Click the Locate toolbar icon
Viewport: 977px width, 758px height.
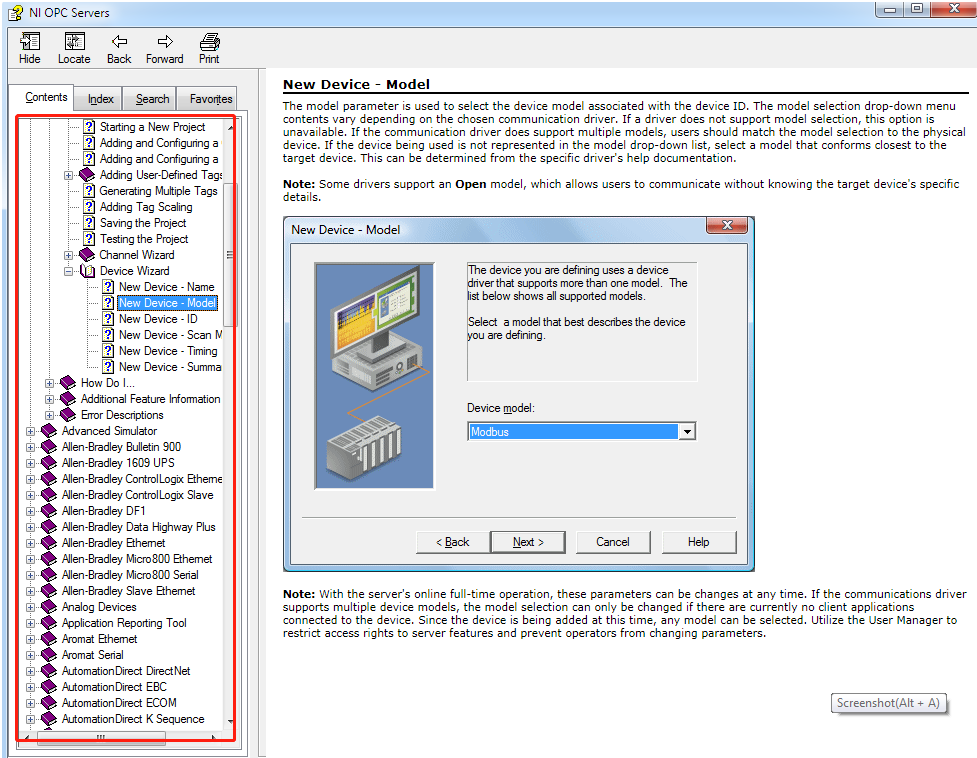(74, 42)
